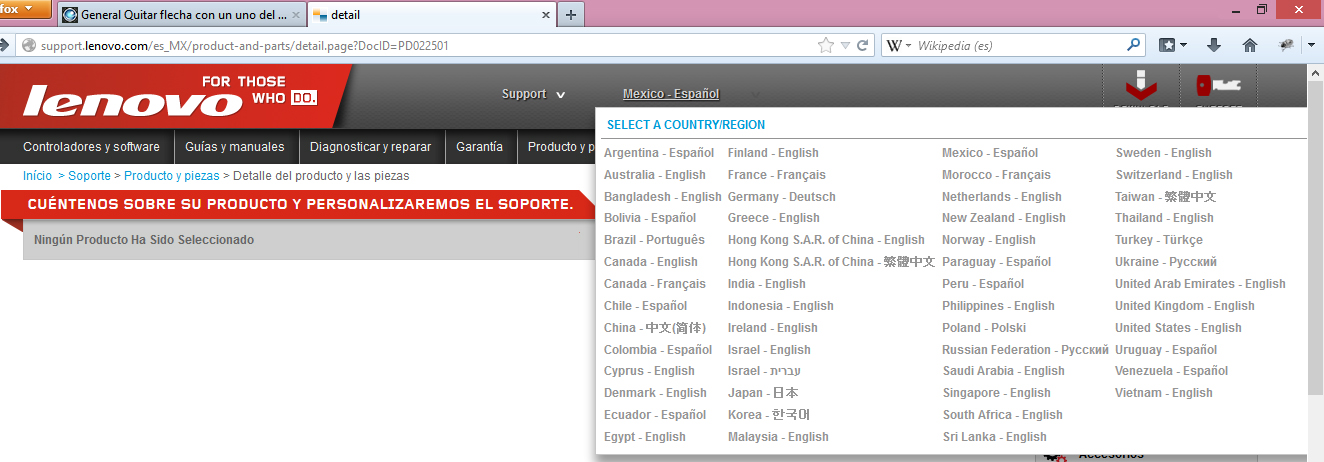Go to Inicio breadcrumb link

click(37, 176)
